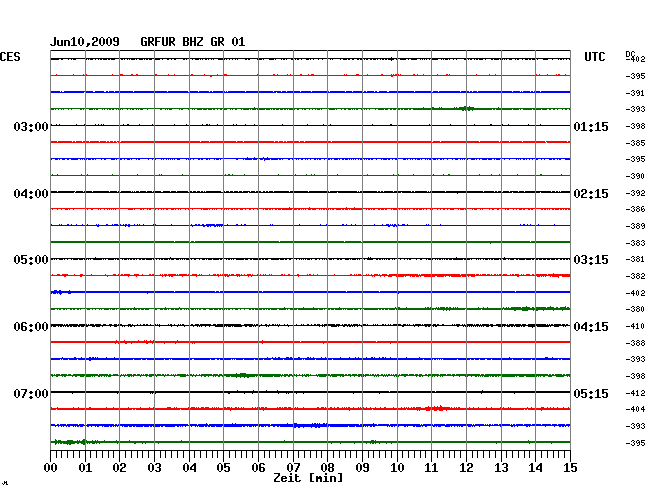
Task: Click the '05:15' UTC time label
Action: point(591,393)
